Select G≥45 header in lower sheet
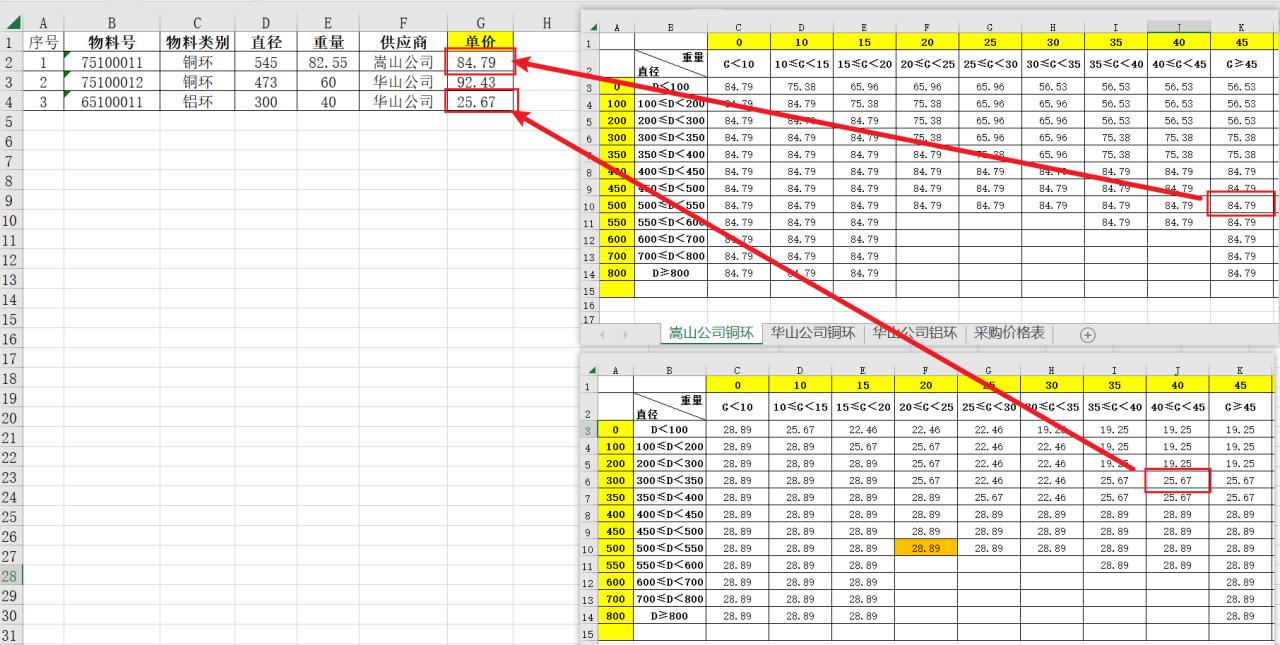1280x645 pixels. point(1241,407)
